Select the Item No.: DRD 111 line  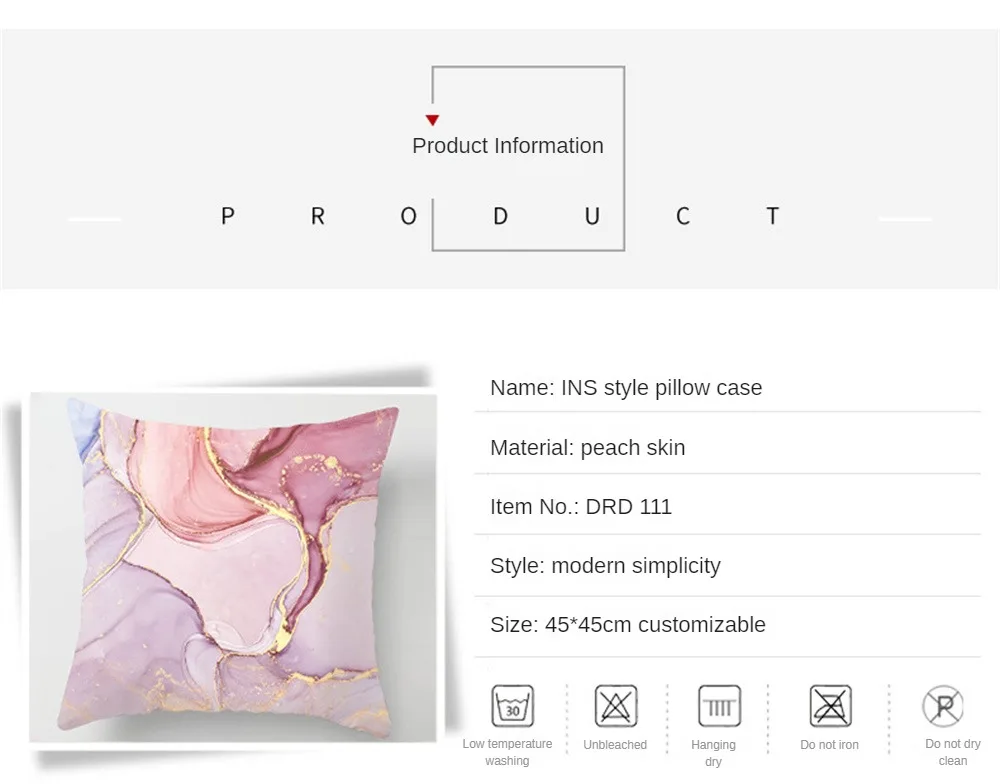pos(727,507)
